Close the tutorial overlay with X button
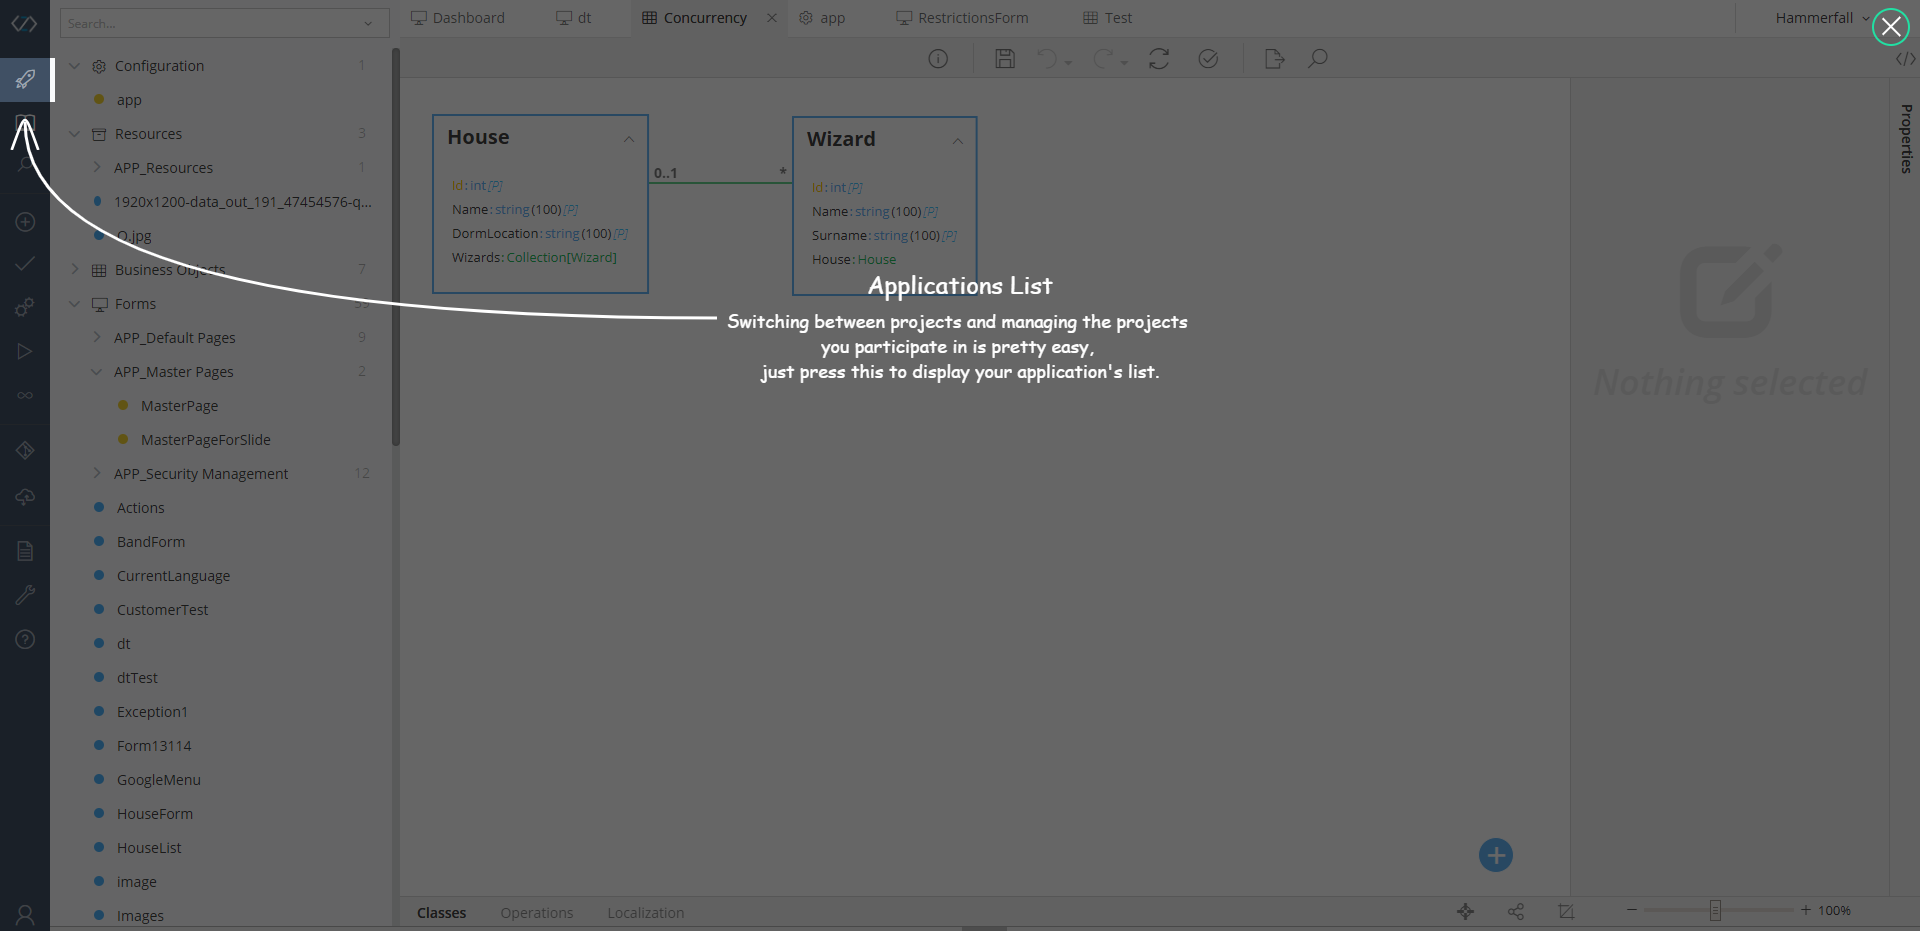 (1890, 27)
